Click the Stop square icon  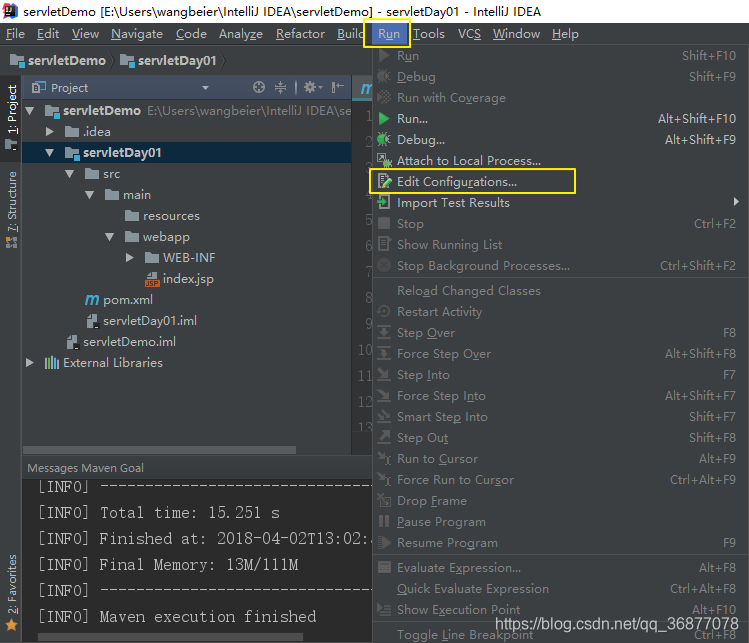click(x=384, y=224)
